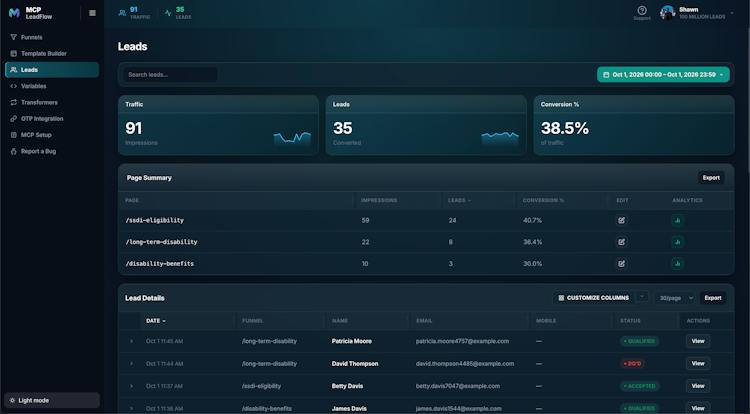Toggle Light mode at sidebar bottom

[x=52, y=400]
